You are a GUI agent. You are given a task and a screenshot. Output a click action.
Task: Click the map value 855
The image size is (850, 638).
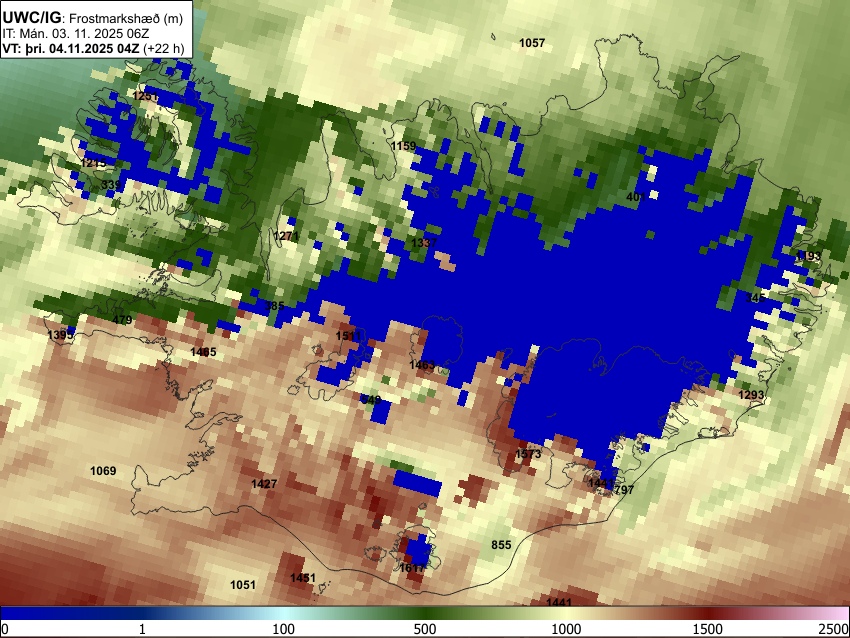501,545
